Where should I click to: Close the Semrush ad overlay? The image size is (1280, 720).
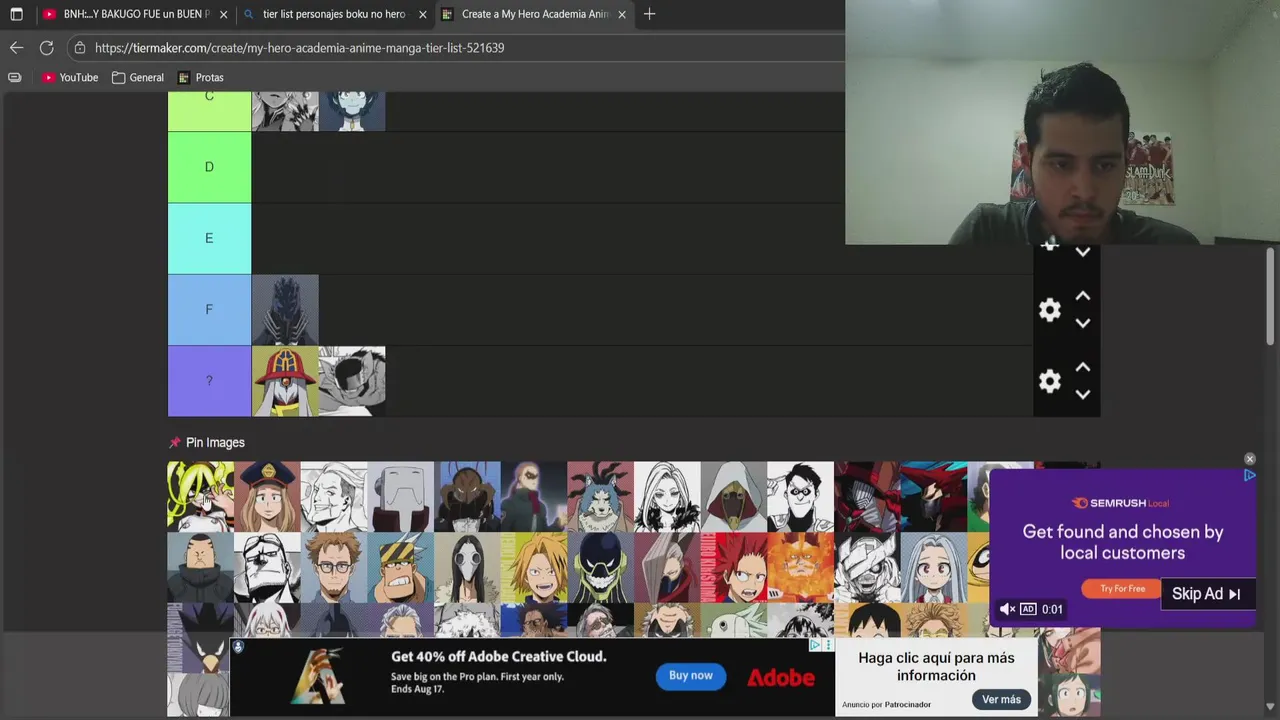tap(1249, 459)
